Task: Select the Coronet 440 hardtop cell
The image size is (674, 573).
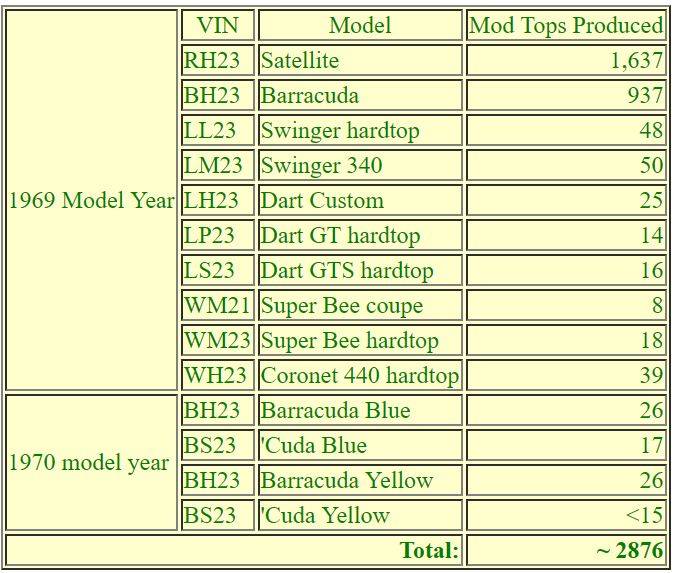Action: coord(360,376)
